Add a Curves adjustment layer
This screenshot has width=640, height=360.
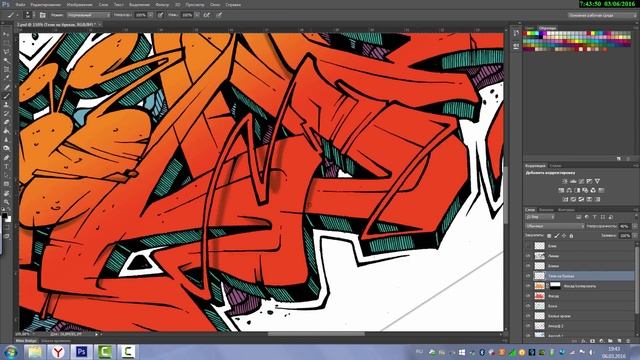pyautogui.click(x=581, y=181)
